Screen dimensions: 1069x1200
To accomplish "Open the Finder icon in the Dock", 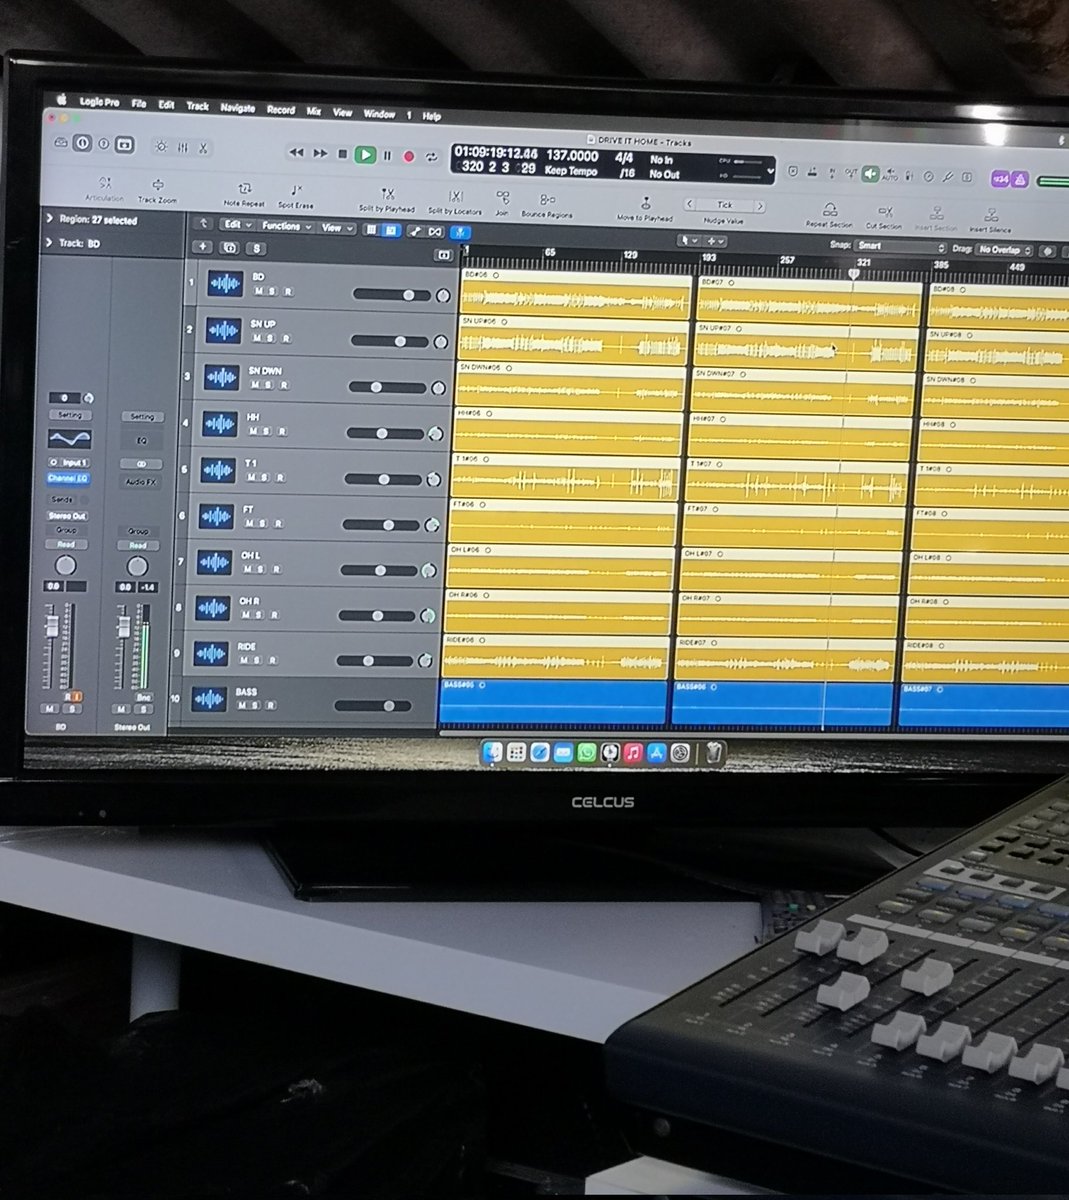I will [x=492, y=754].
